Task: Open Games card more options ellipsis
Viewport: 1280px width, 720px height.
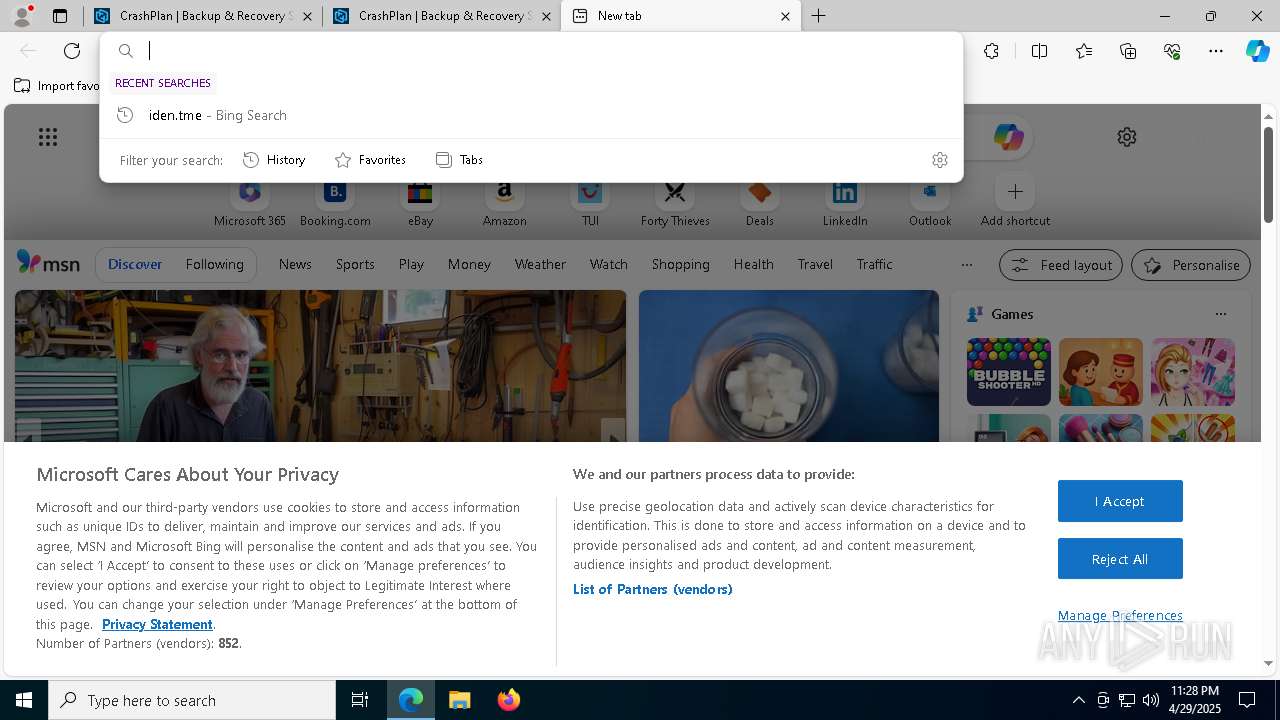Action: [1220, 314]
